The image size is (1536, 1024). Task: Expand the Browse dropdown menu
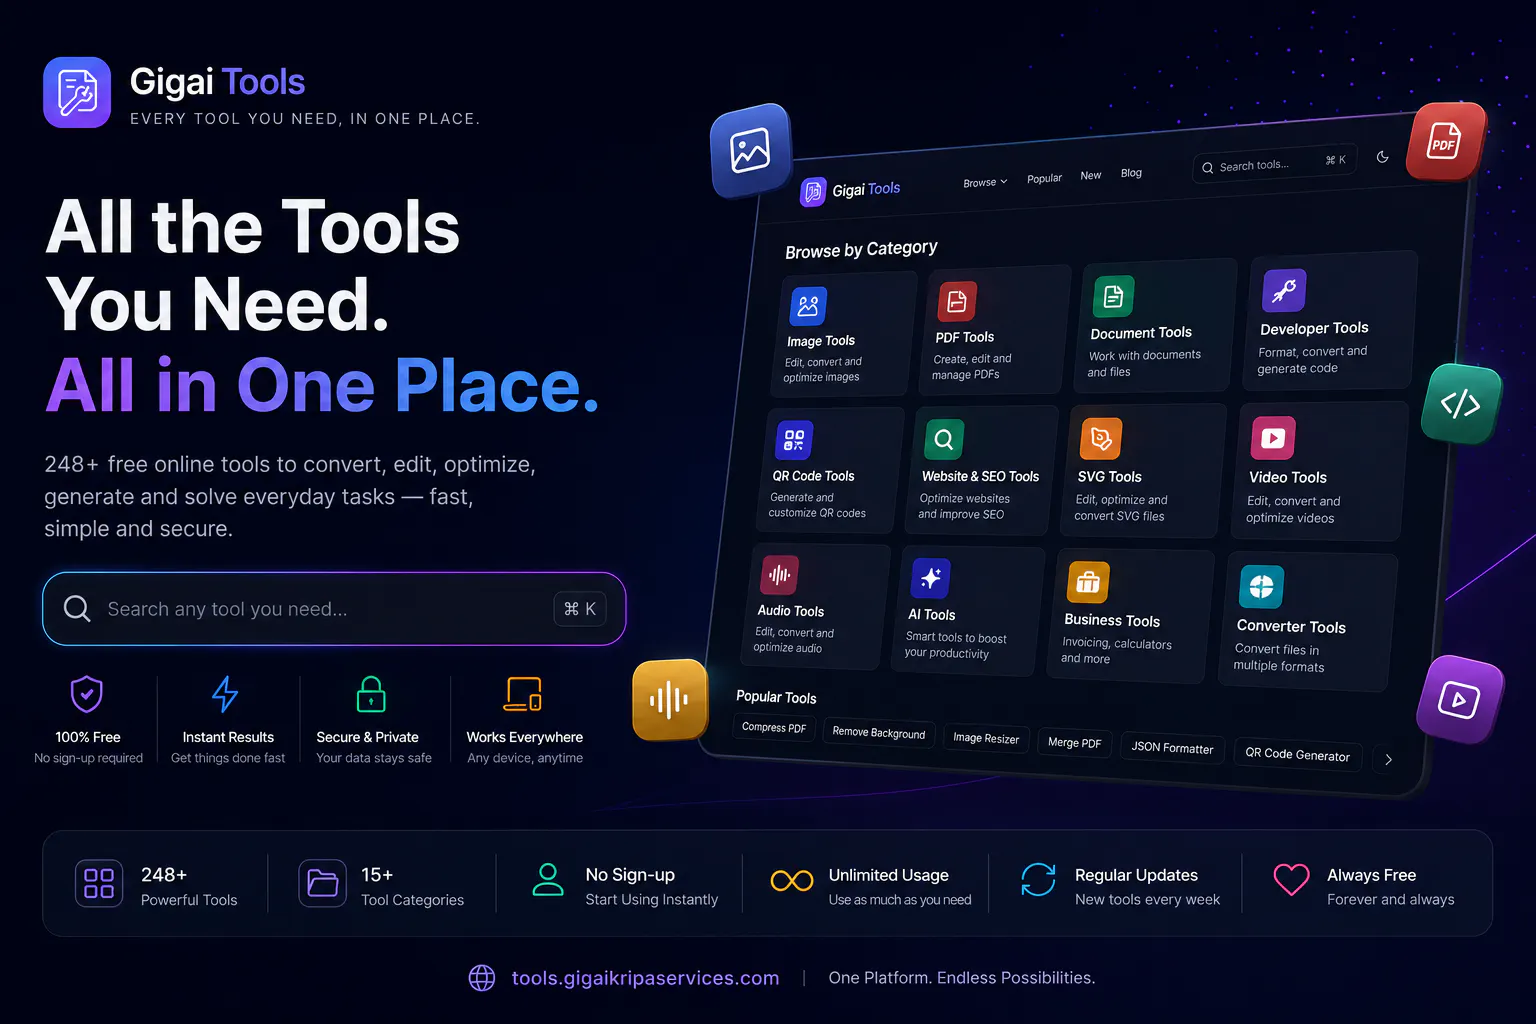tap(985, 182)
